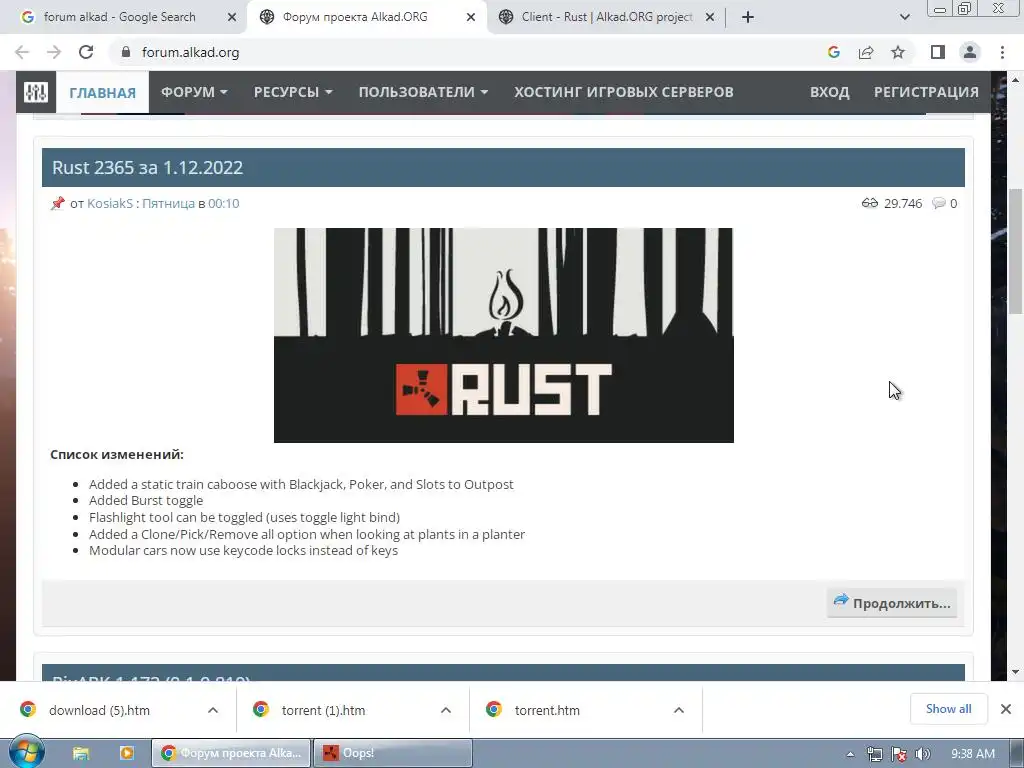This screenshot has width=1024, height=768.
Task: Reload the page with refresh icon
Action: point(86,52)
